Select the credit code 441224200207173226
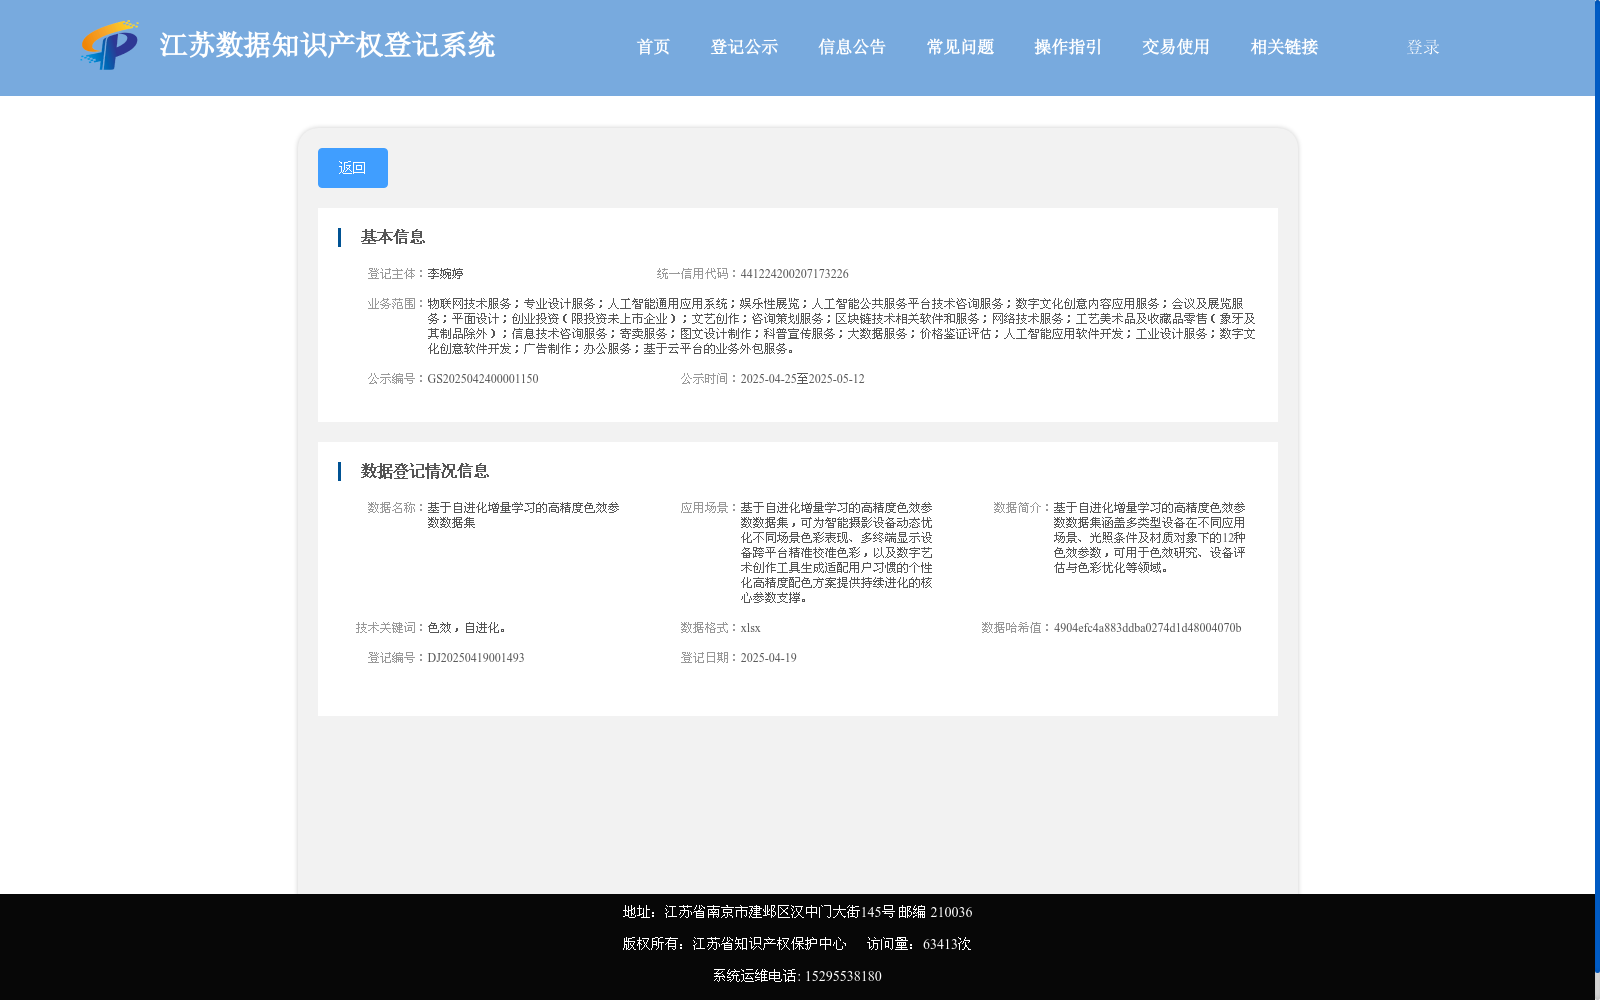 click(x=794, y=274)
